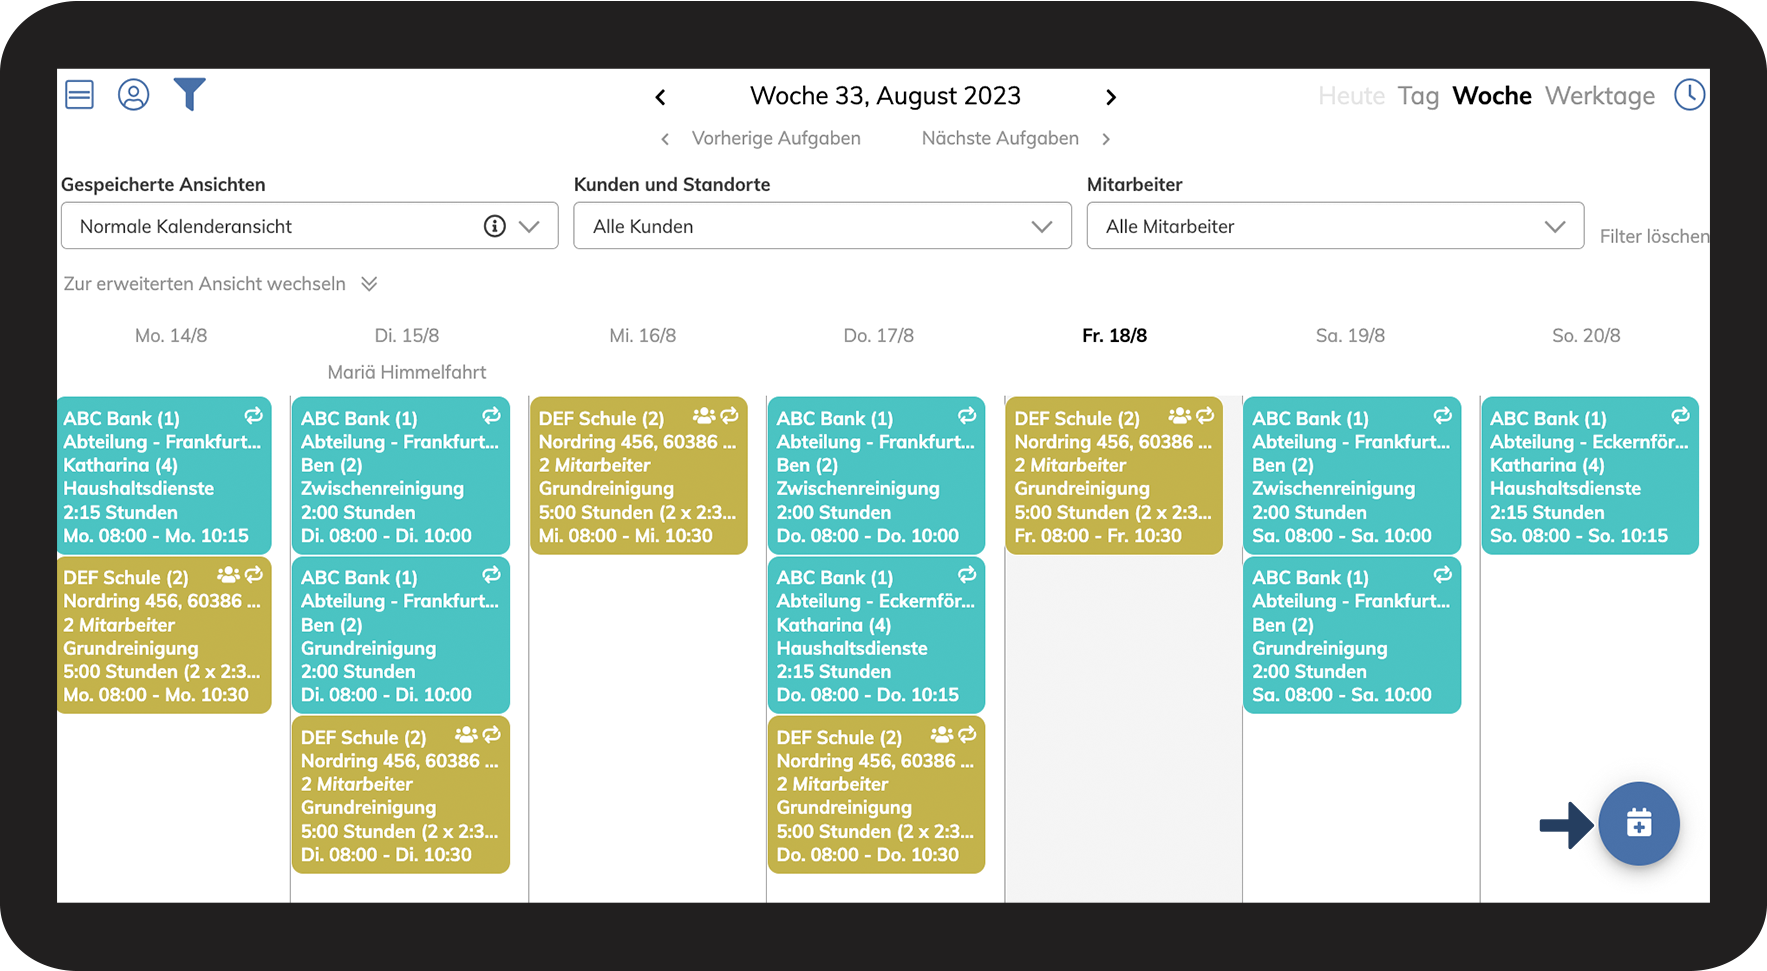Screen dimensions: 1767x971
Task: Switch to Tag view
Action: click(x=1418, y=96)
